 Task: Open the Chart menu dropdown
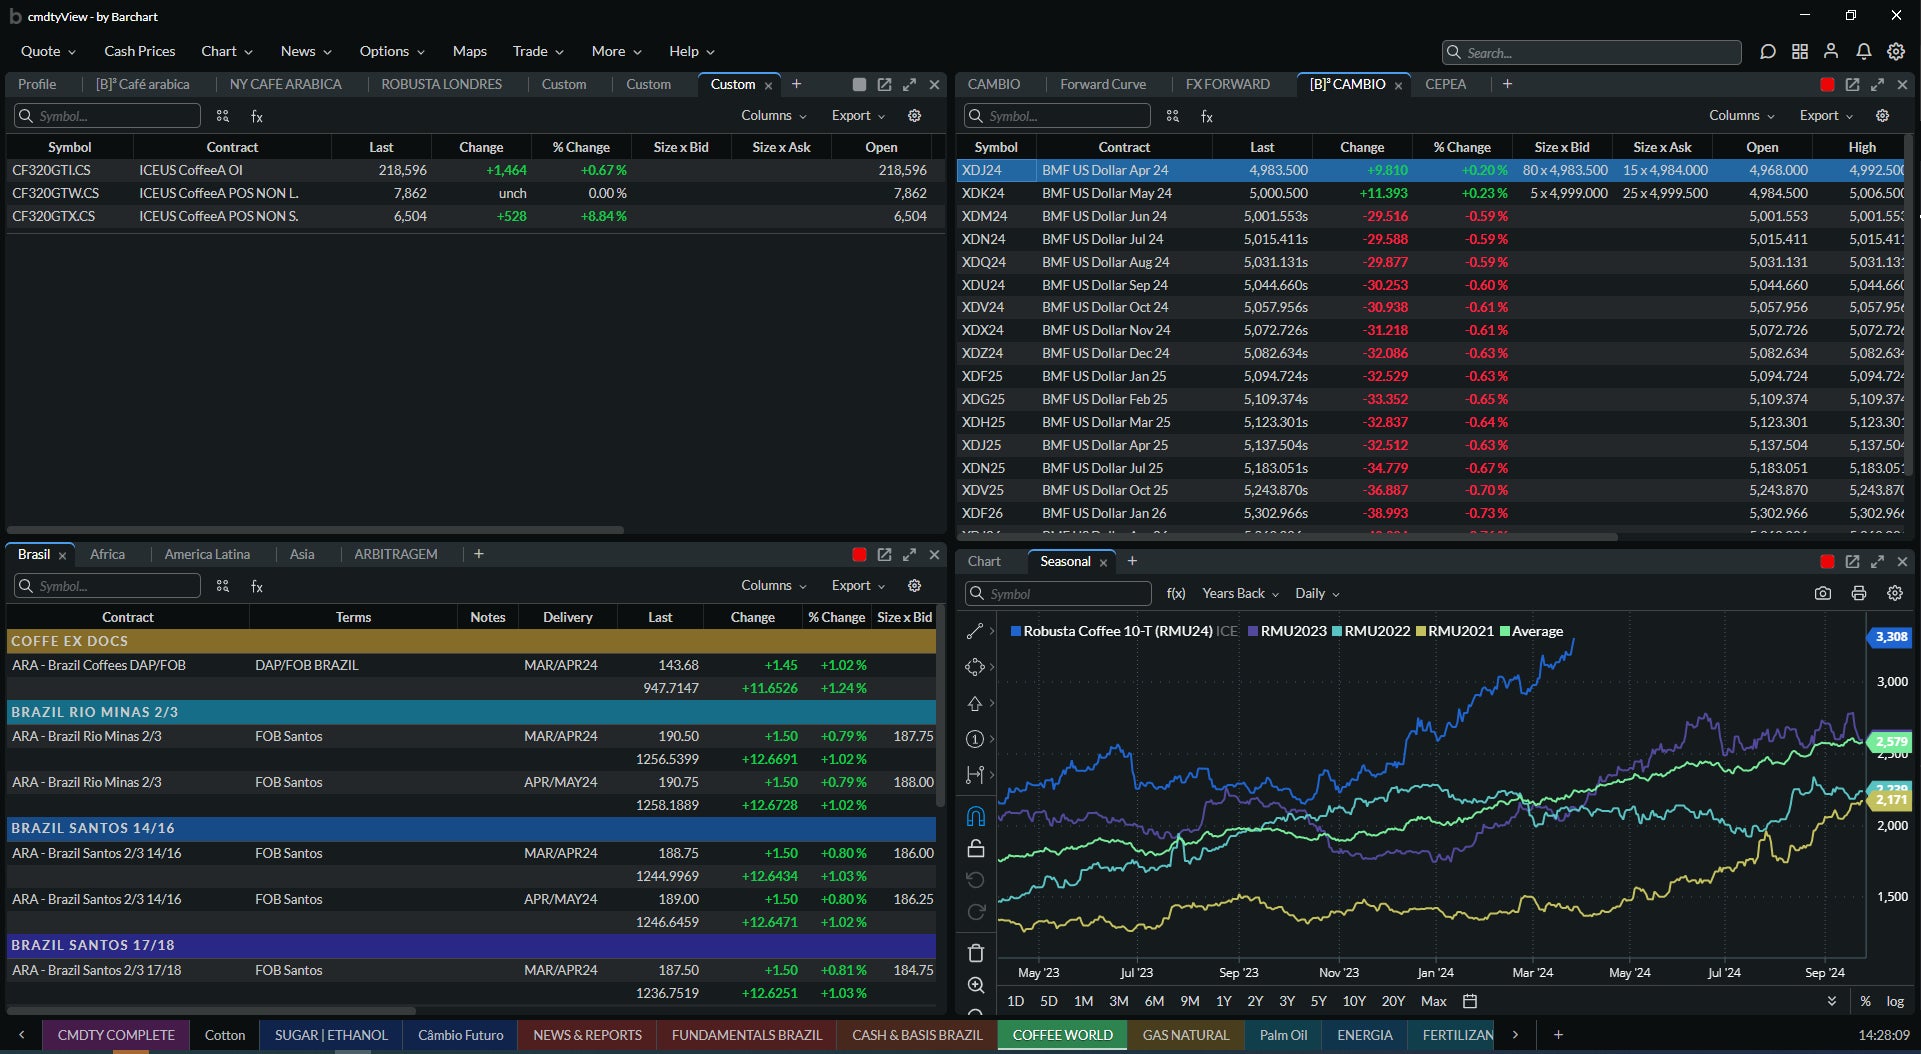point(227,51)
